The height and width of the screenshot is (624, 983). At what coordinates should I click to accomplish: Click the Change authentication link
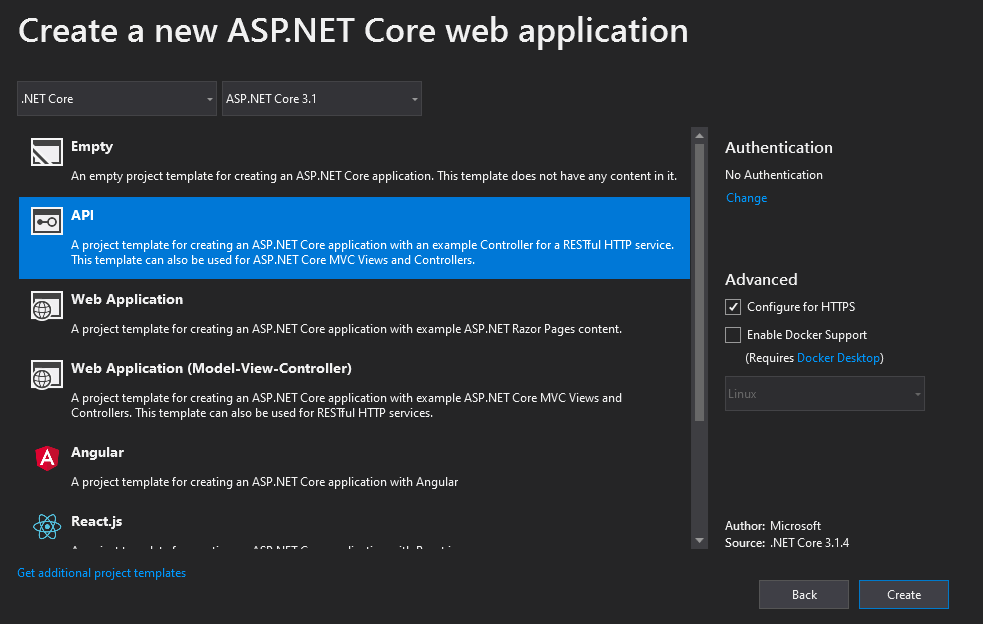click(x=746, y=198)
